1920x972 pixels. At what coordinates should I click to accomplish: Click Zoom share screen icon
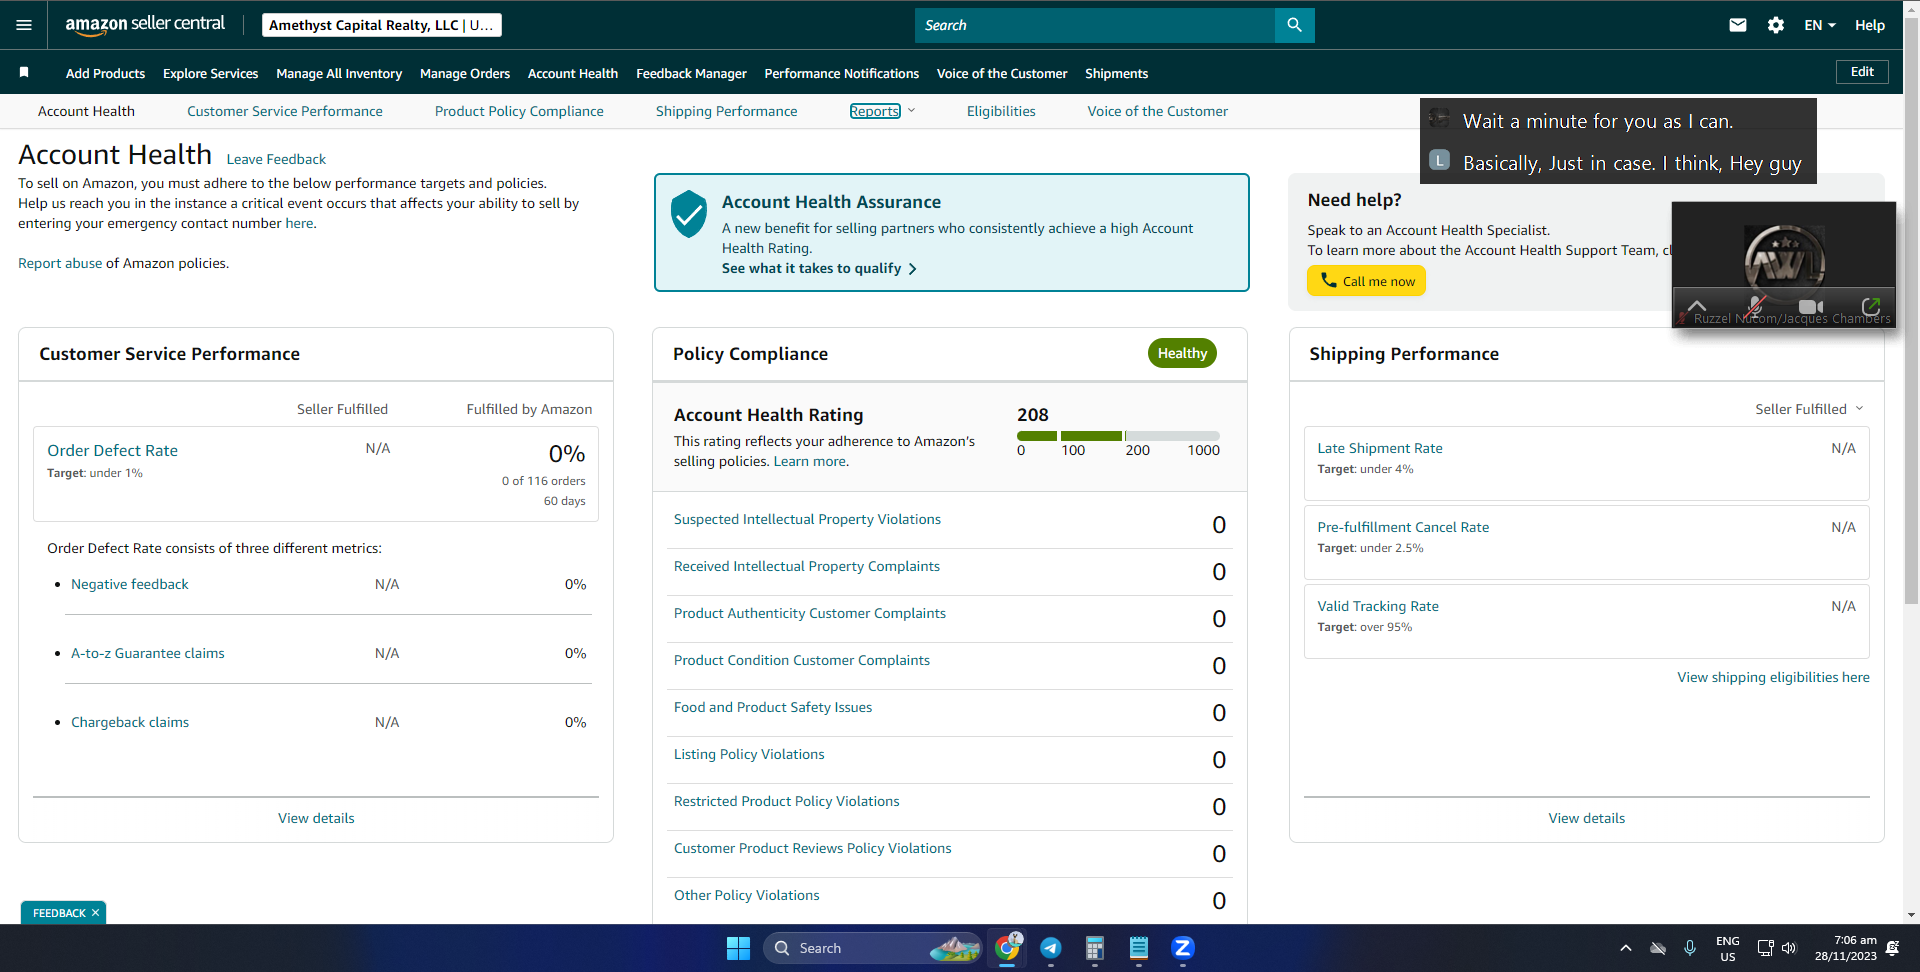point(1871,306)
